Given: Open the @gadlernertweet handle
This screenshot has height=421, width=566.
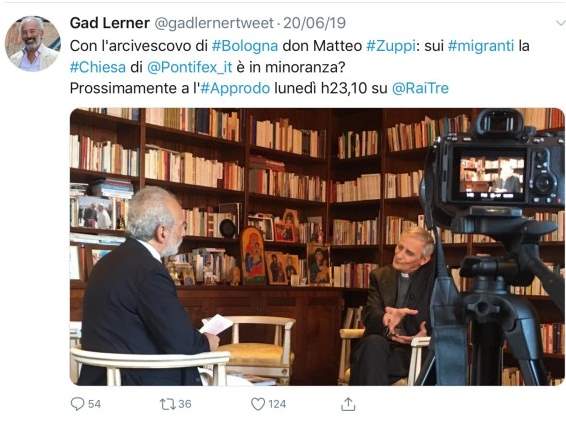Looking at the screenshot, I should pyautogui.click(x=214, y=23).
